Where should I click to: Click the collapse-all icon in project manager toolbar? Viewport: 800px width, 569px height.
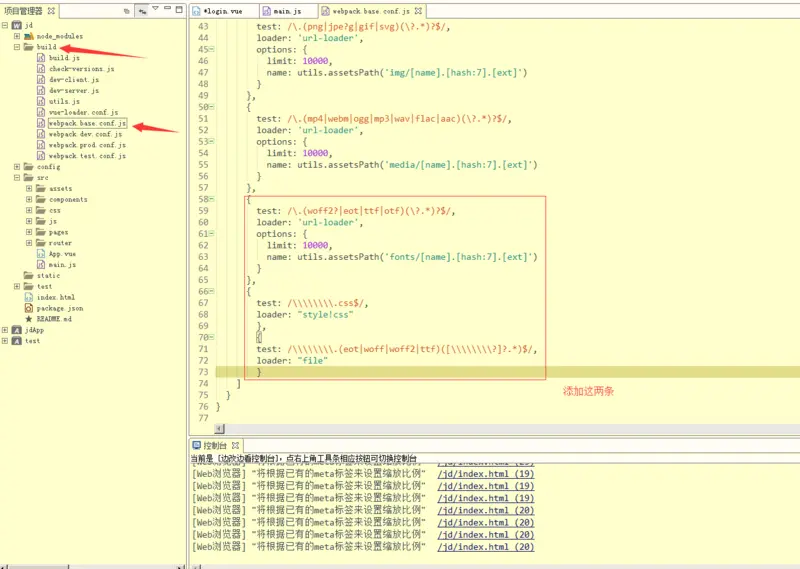127,11
